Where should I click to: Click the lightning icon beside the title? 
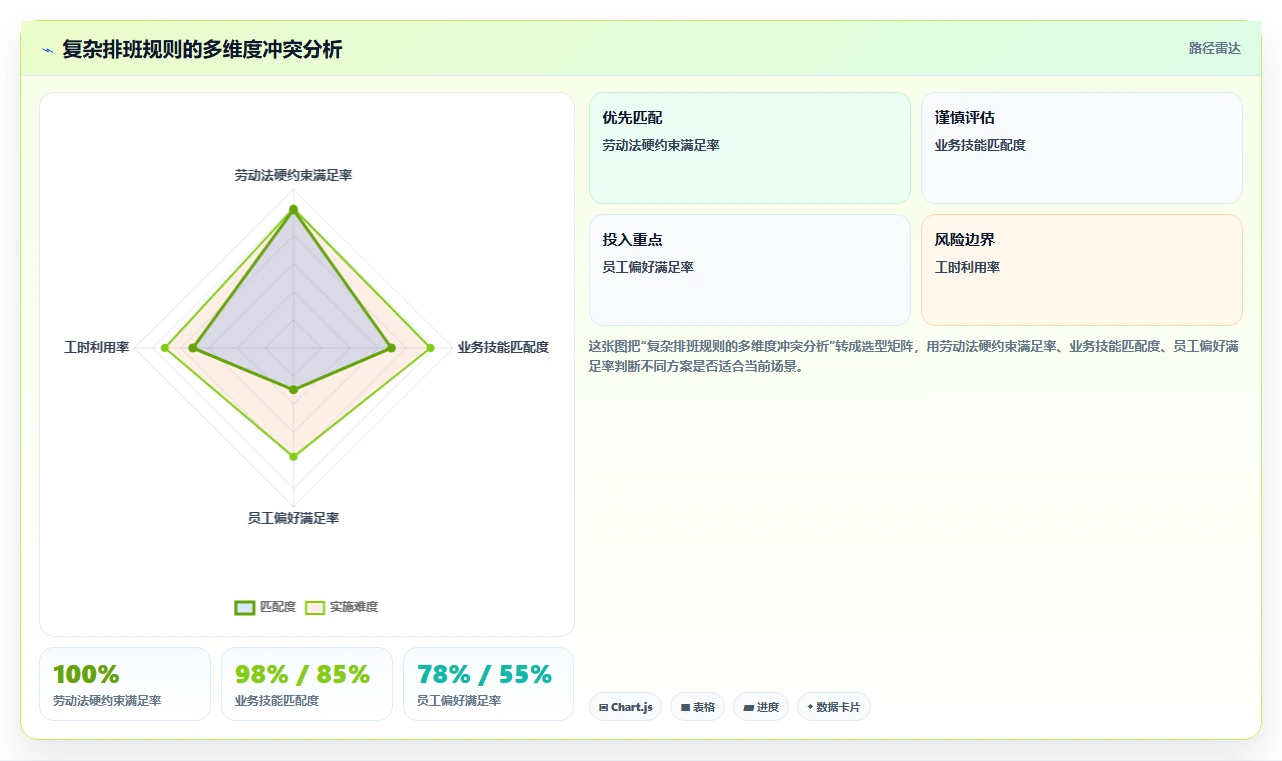point(47,49)
